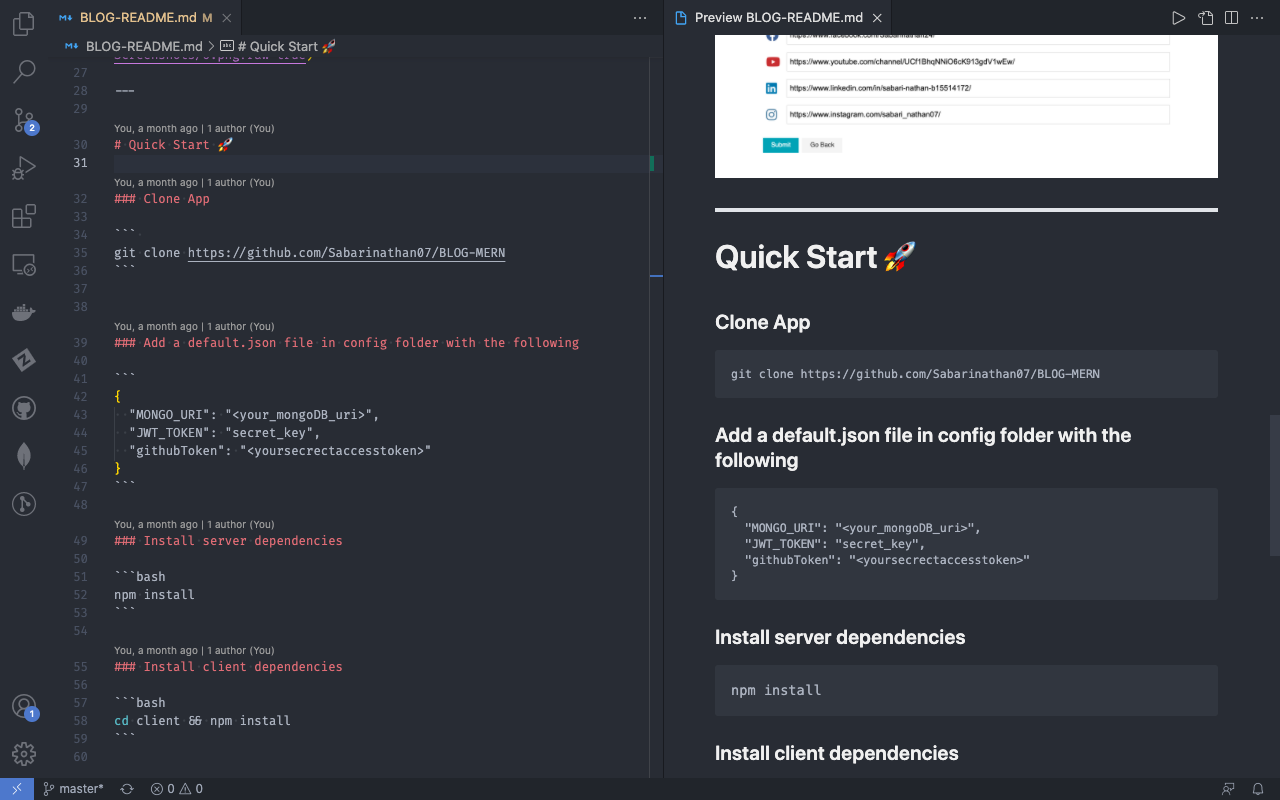Open the MongoDB leaf icon view
The image size is (1280, 800).
point(24,456)
